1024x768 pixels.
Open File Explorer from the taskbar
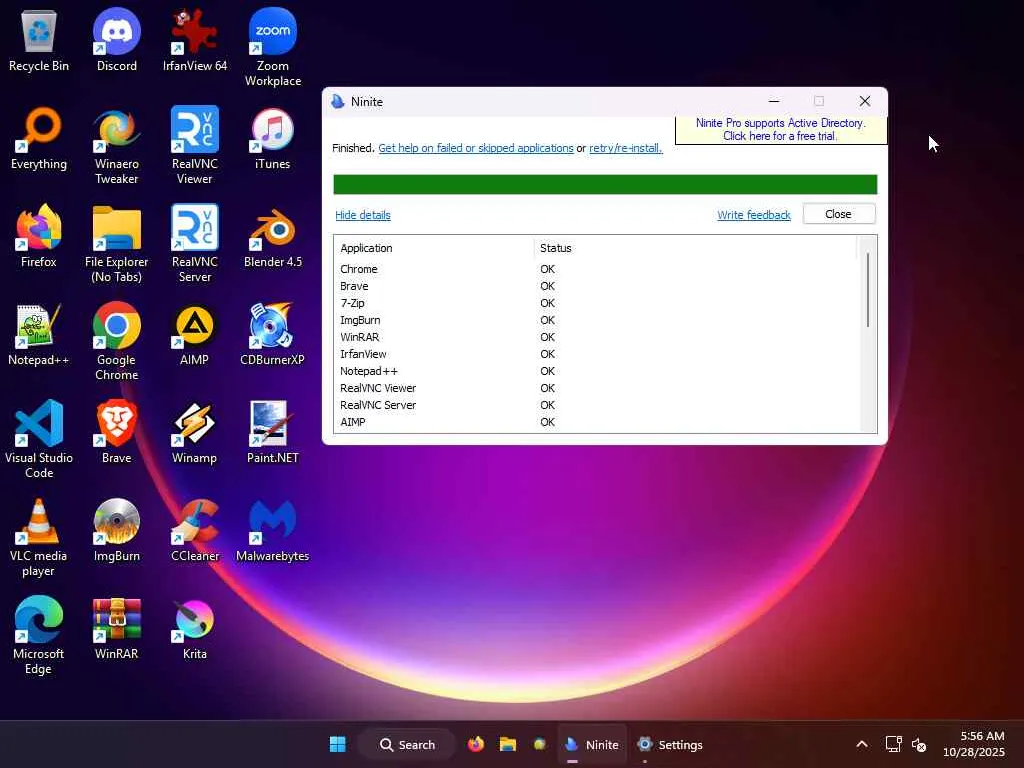coord(507,744)
